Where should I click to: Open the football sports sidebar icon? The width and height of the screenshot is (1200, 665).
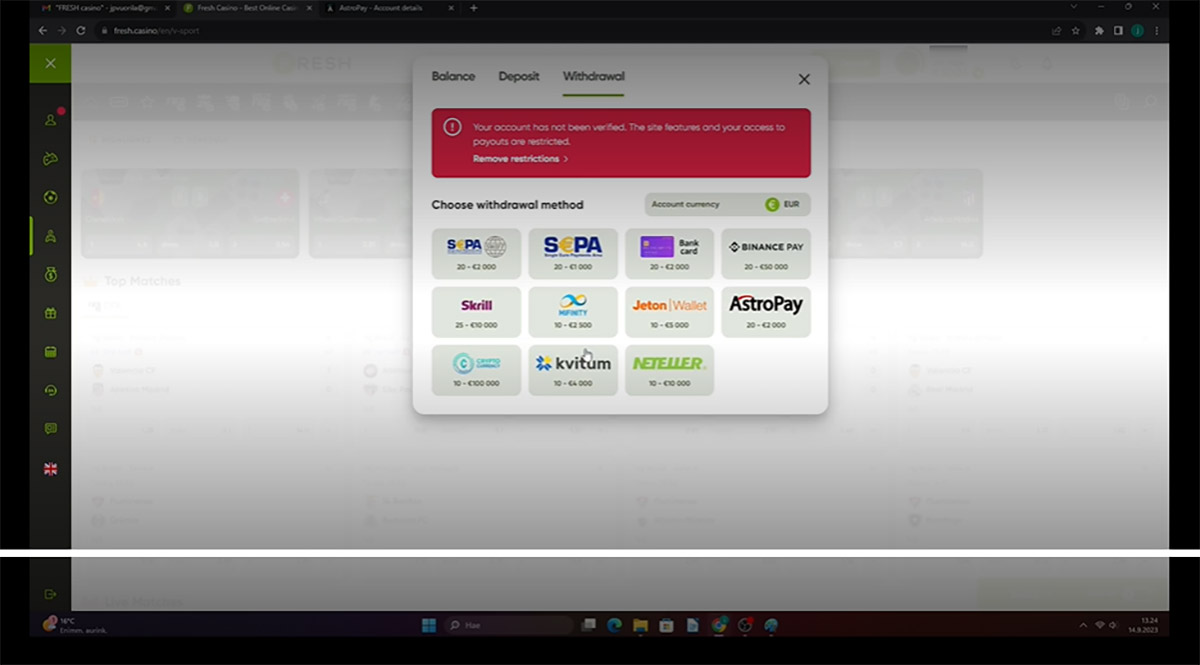[x=50, y=197]
